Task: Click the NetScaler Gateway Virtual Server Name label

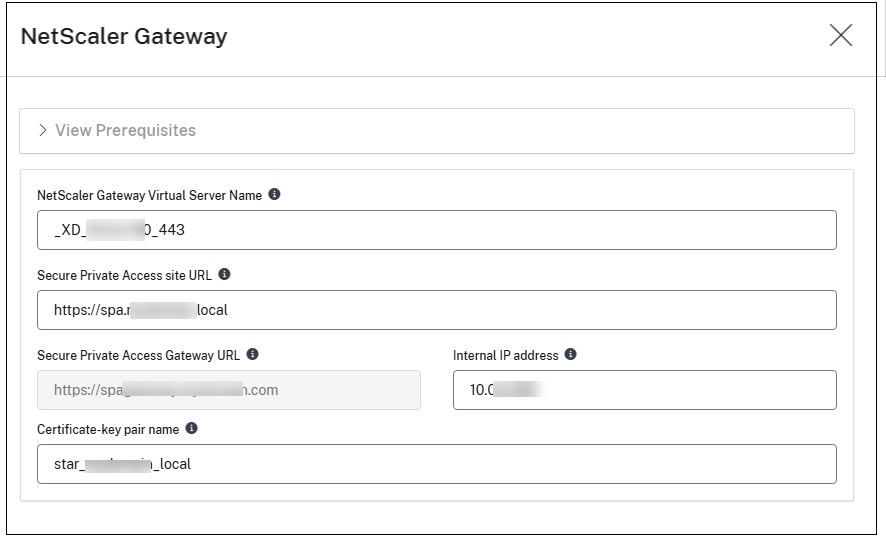Action: tap(149, 196)
